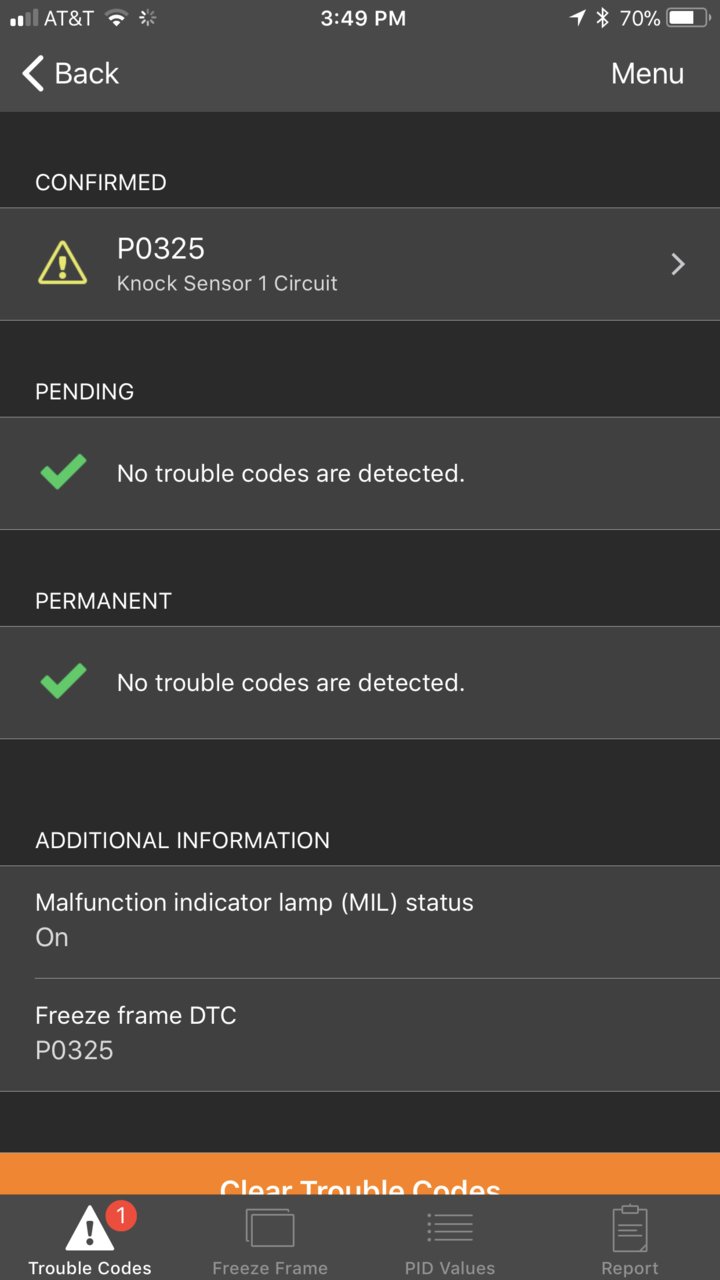The image size is (720, 1280).
Task: Switch to the PID Values tab label
Action: pos(450,1268)
